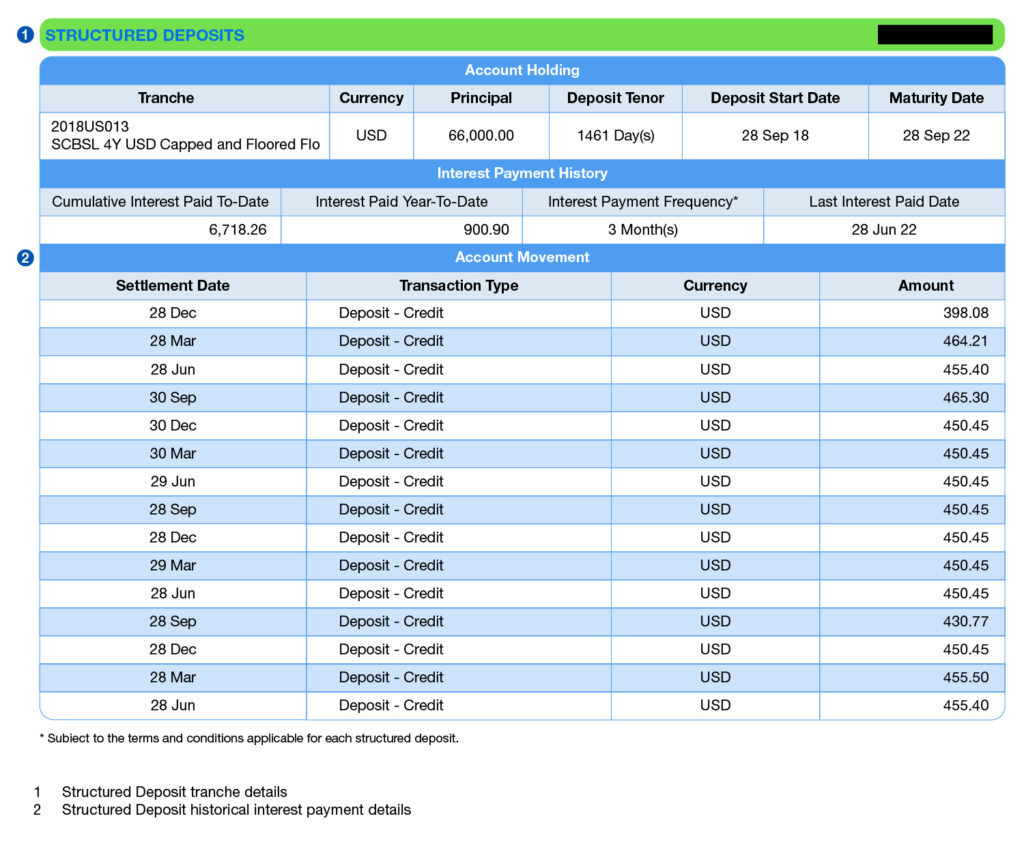Click the 28 Sep 22 maturity date
Screen dimensions: 1024x853
pyautogui.click(x=935, y=135)
